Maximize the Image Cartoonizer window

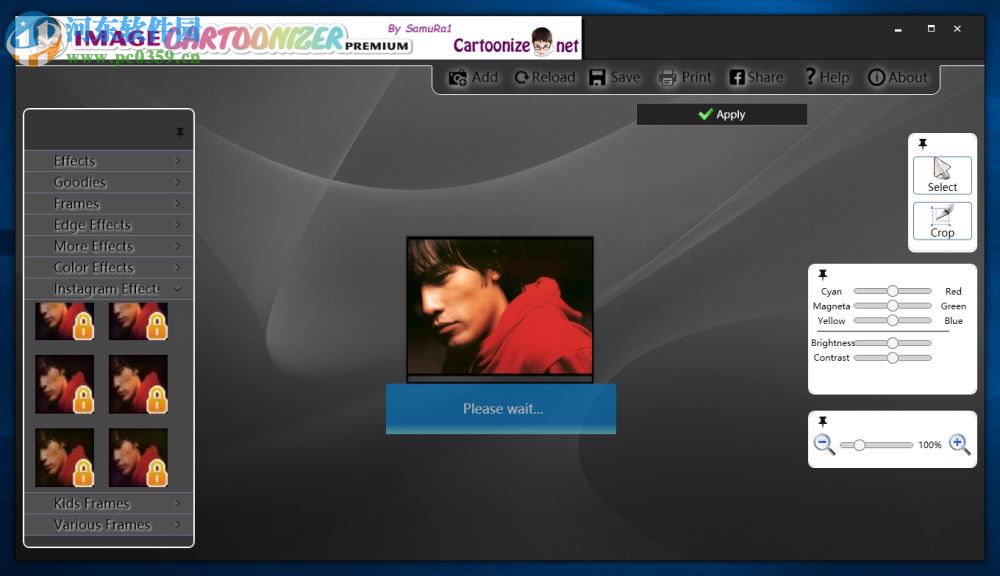[x=931, y=29]
